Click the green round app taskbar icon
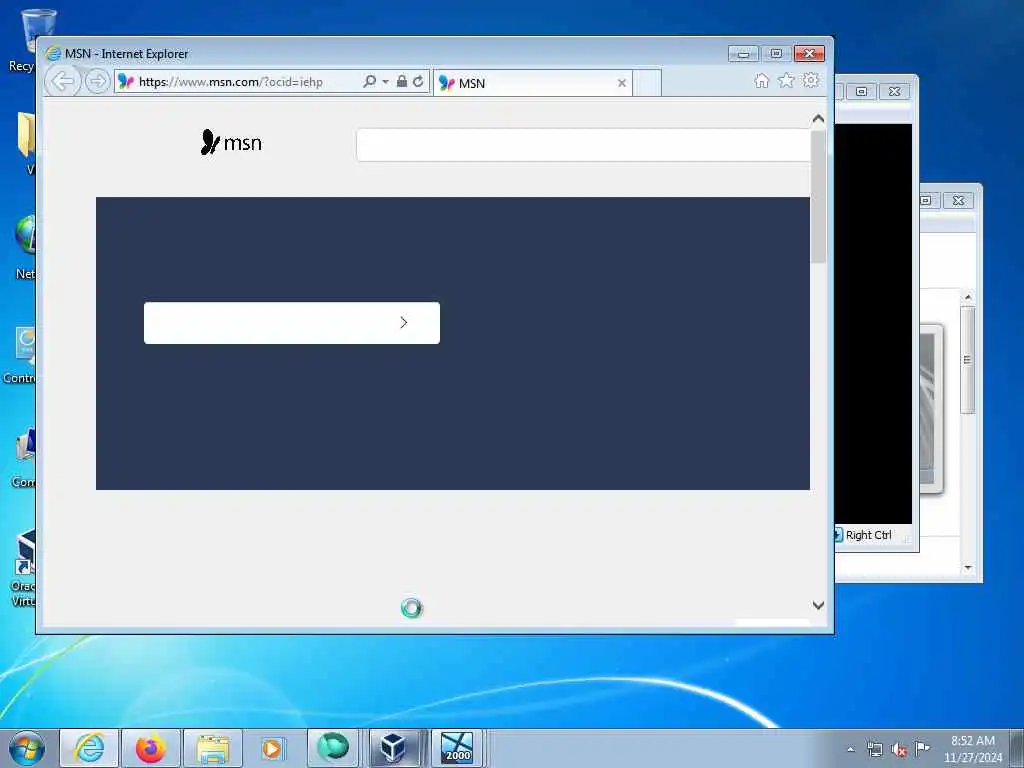This screenshot has height=768, width=1024. (333, 748)
